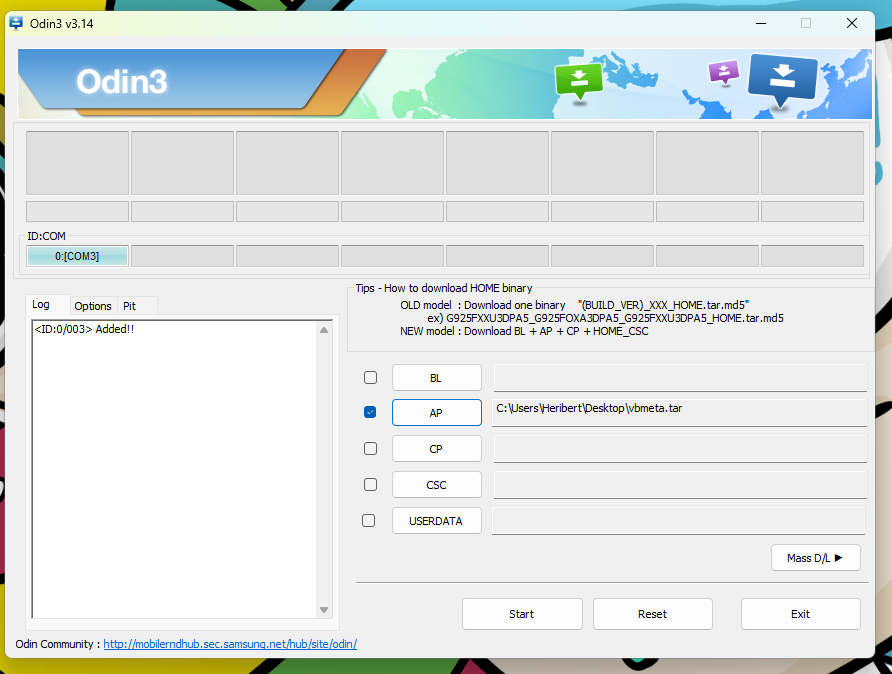Click the empty CP file path field
This screenshot has width=892, height=674.
pos(680,449)
